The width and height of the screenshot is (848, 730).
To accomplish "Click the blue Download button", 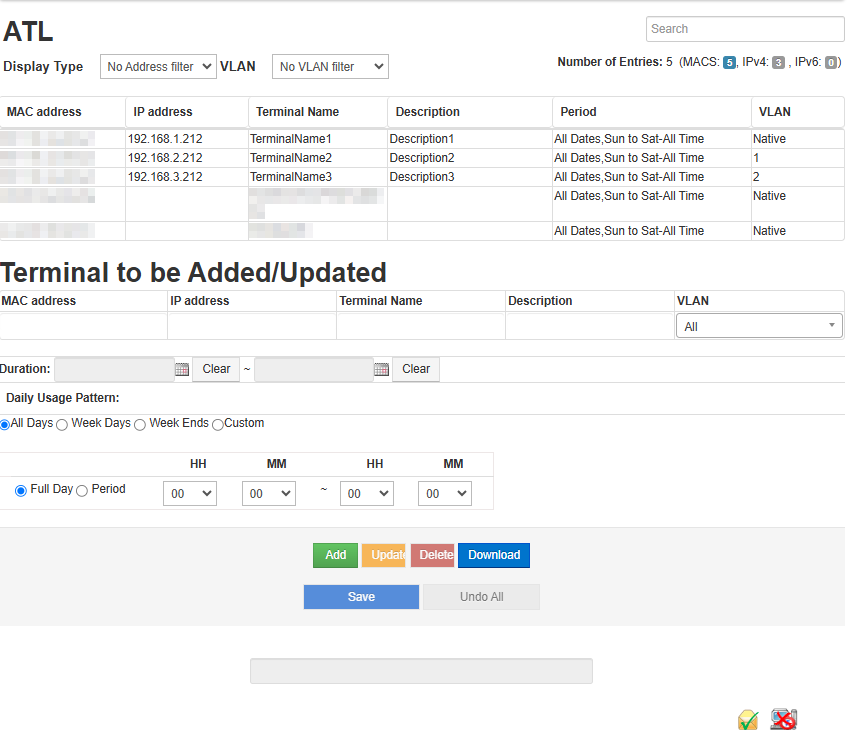I will [x=494, y=555].
